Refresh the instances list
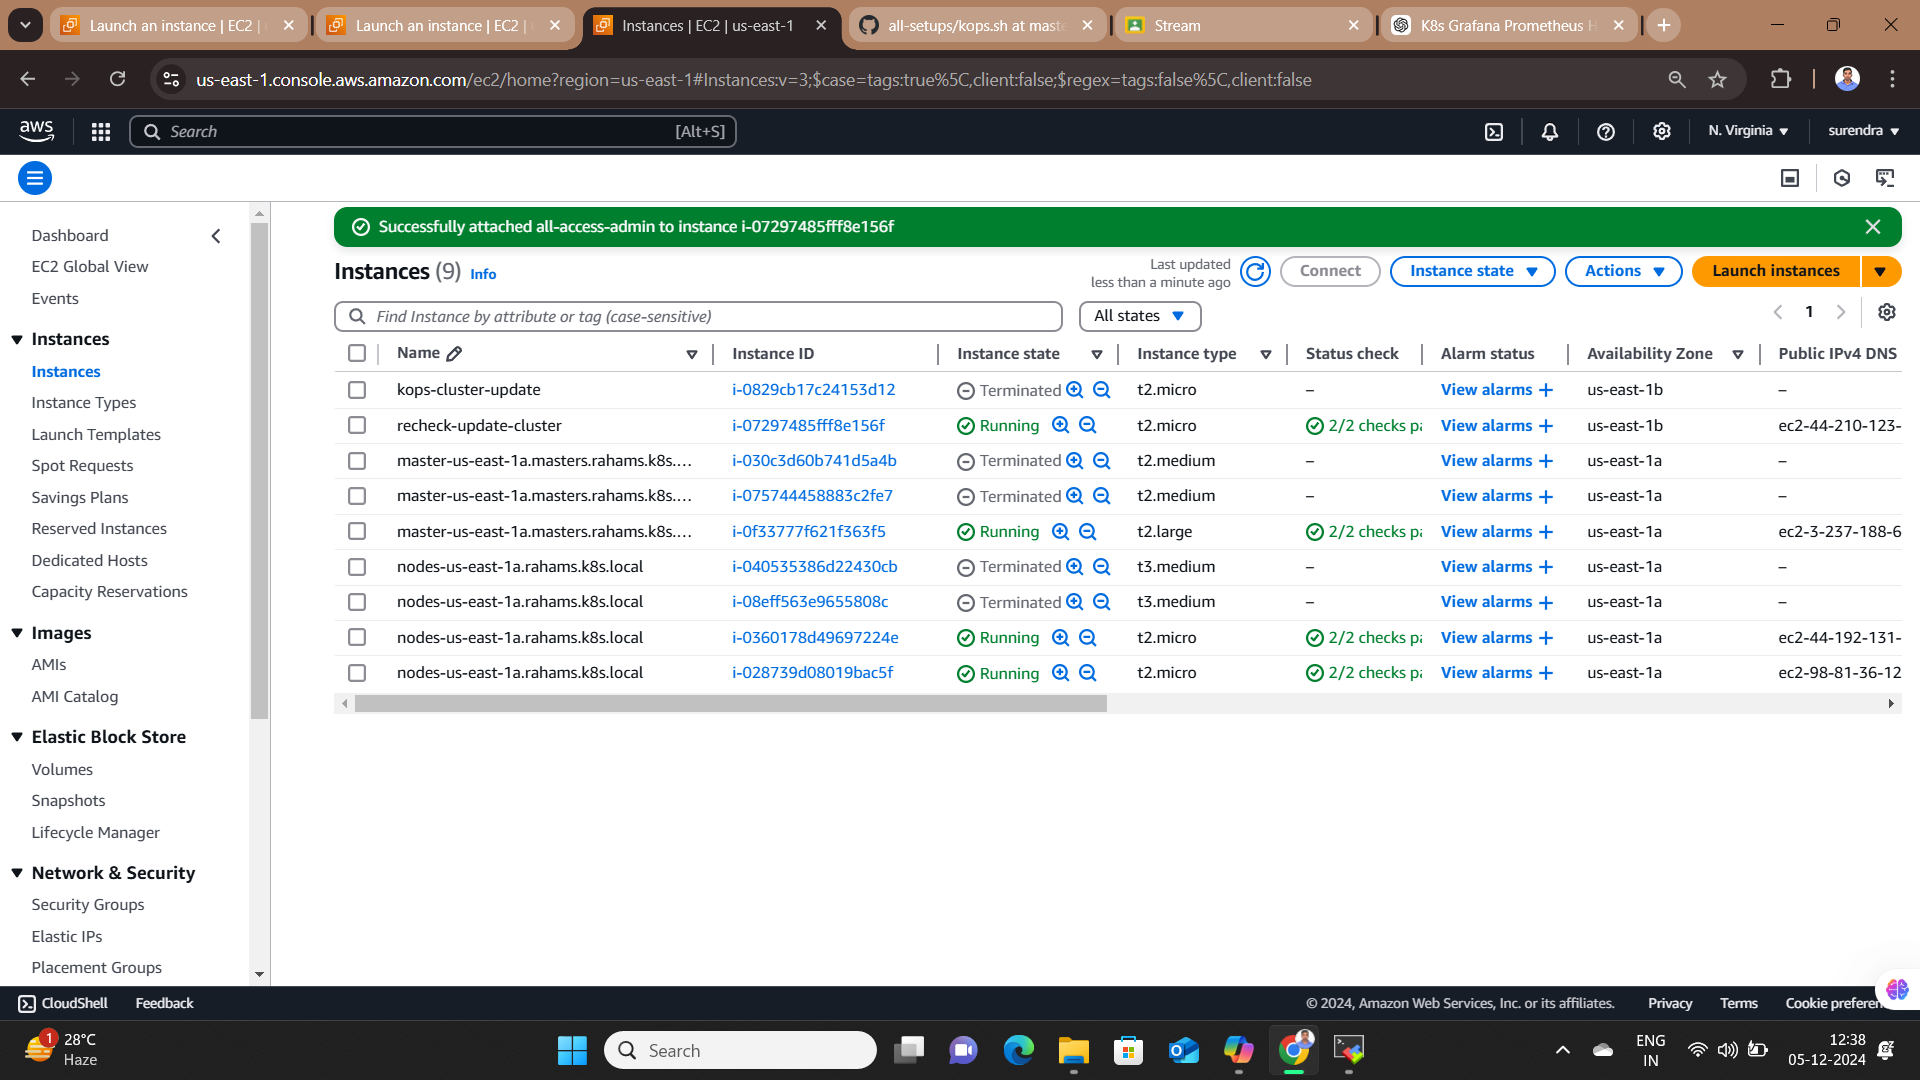 (x=1255, y=271)
